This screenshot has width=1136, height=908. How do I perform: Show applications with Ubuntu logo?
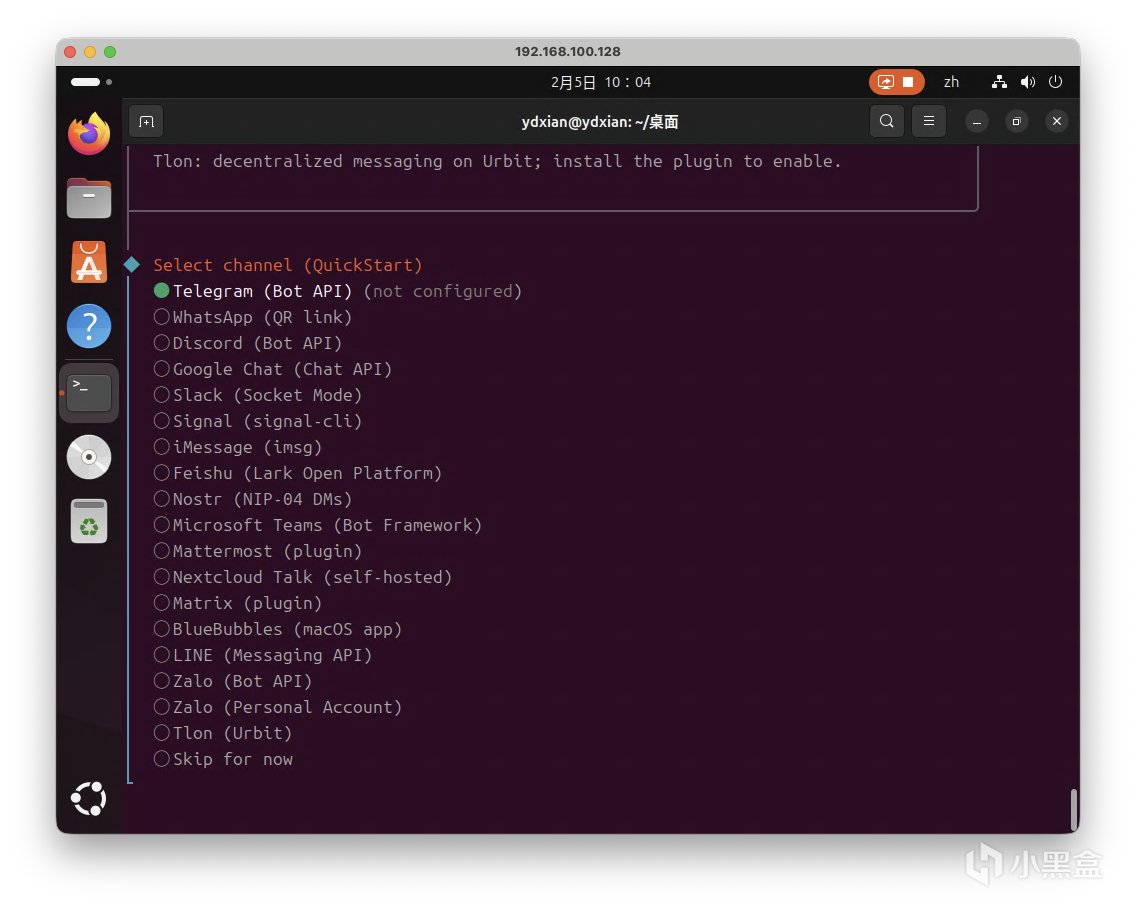89,799
